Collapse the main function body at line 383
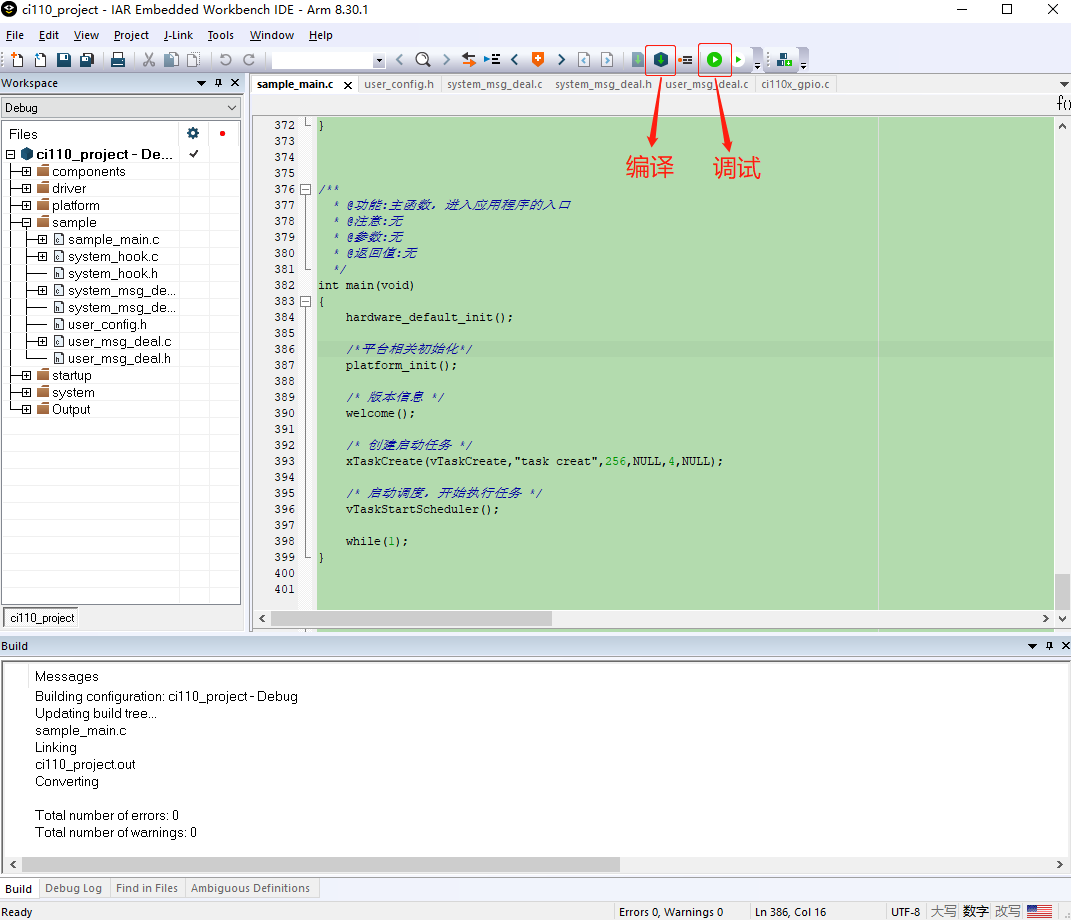Image resolution: width=1071 pixels, height=920 pixels. [x=306, y=301]
